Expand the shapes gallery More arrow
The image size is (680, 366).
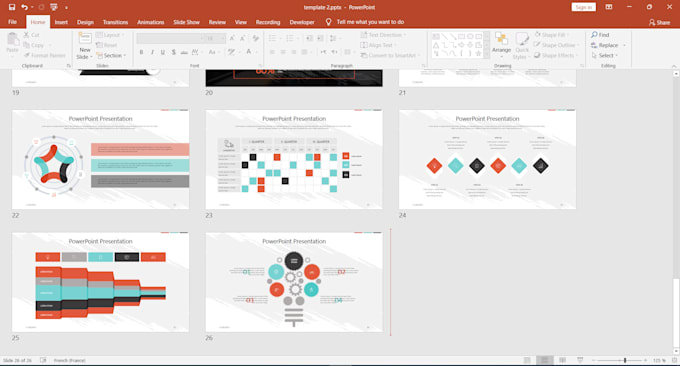point(487,54)
